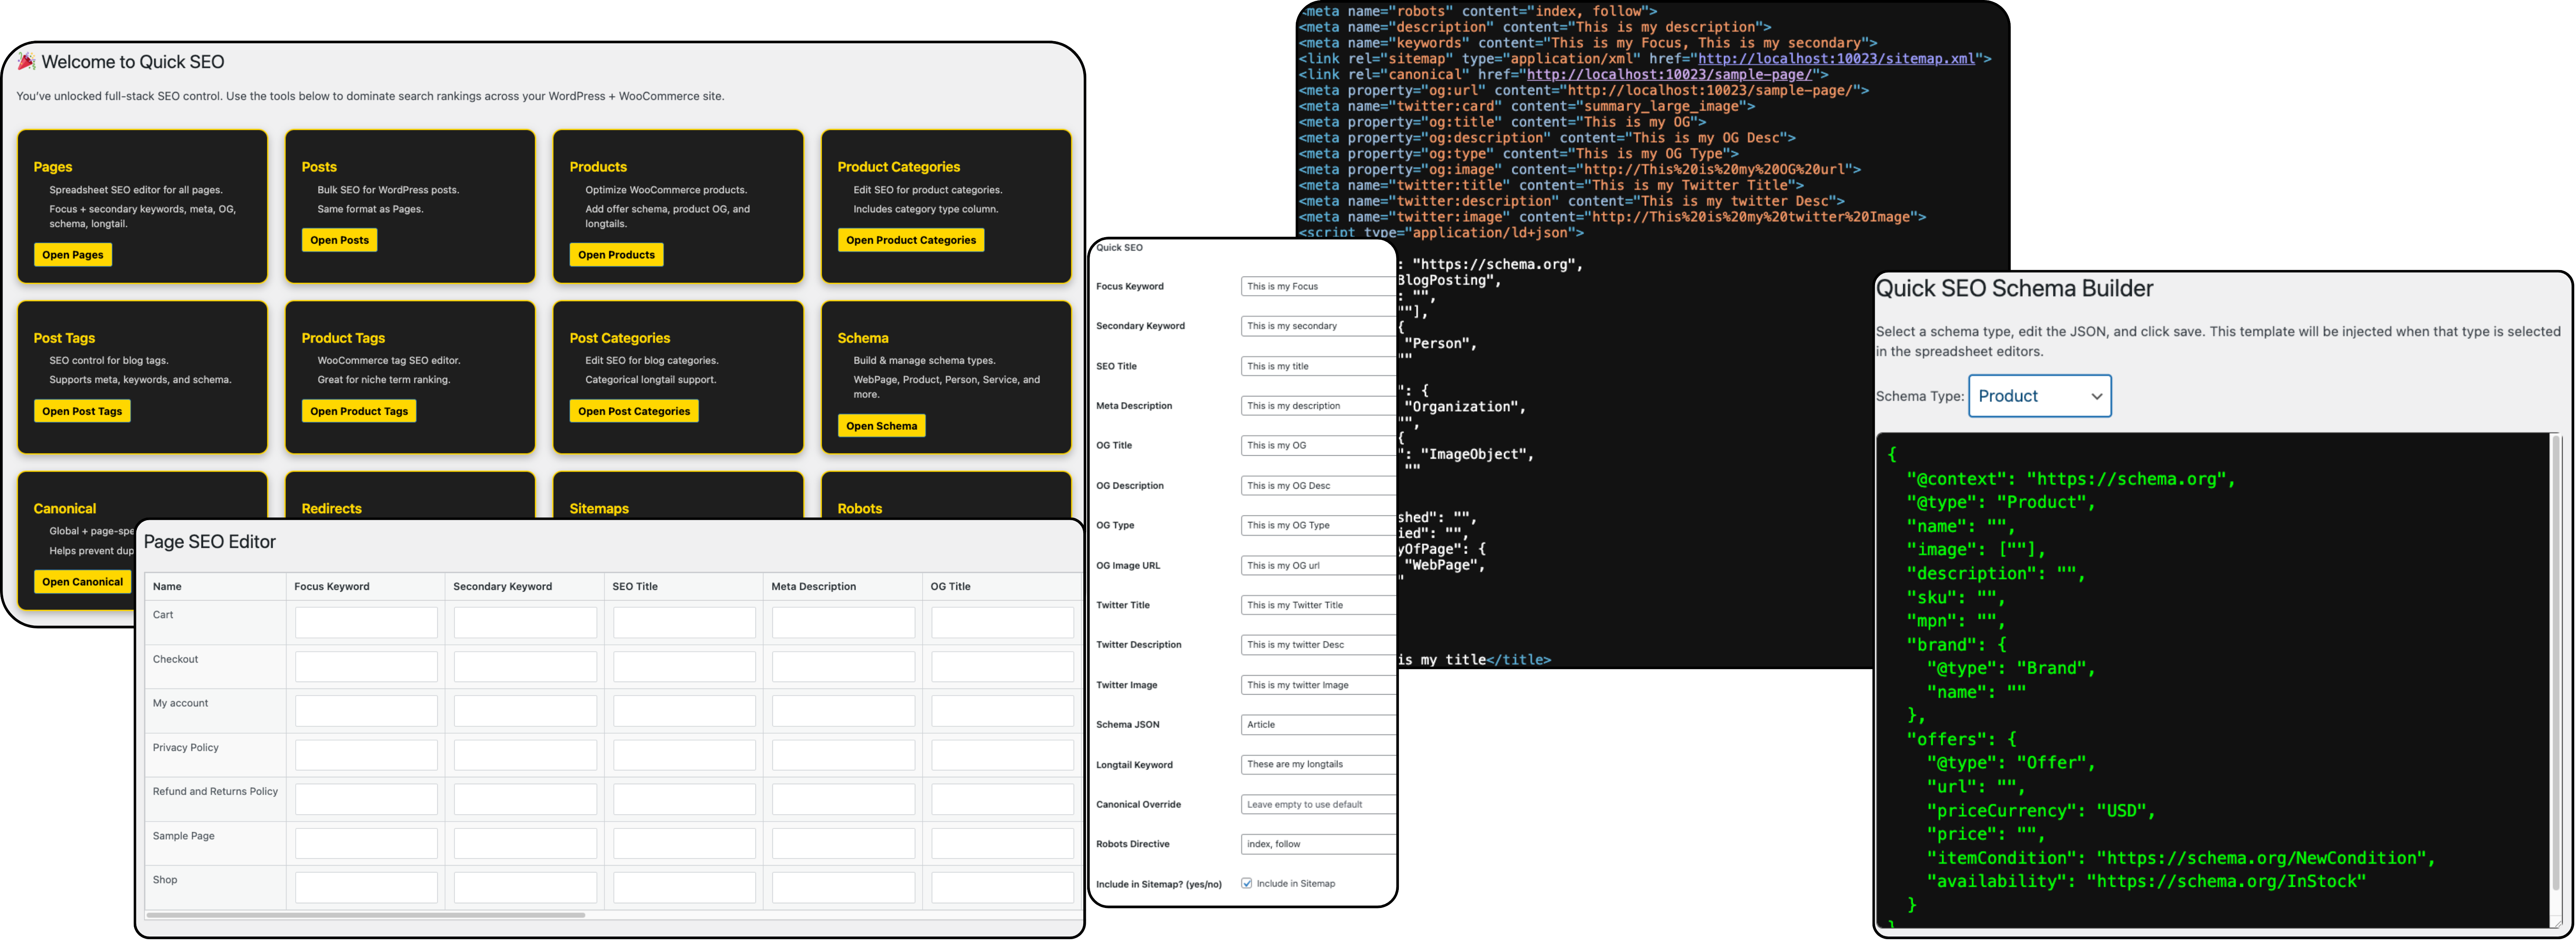Click Focus Keyword cell for Refund and Returns Policy

click(x=366, y=799)
